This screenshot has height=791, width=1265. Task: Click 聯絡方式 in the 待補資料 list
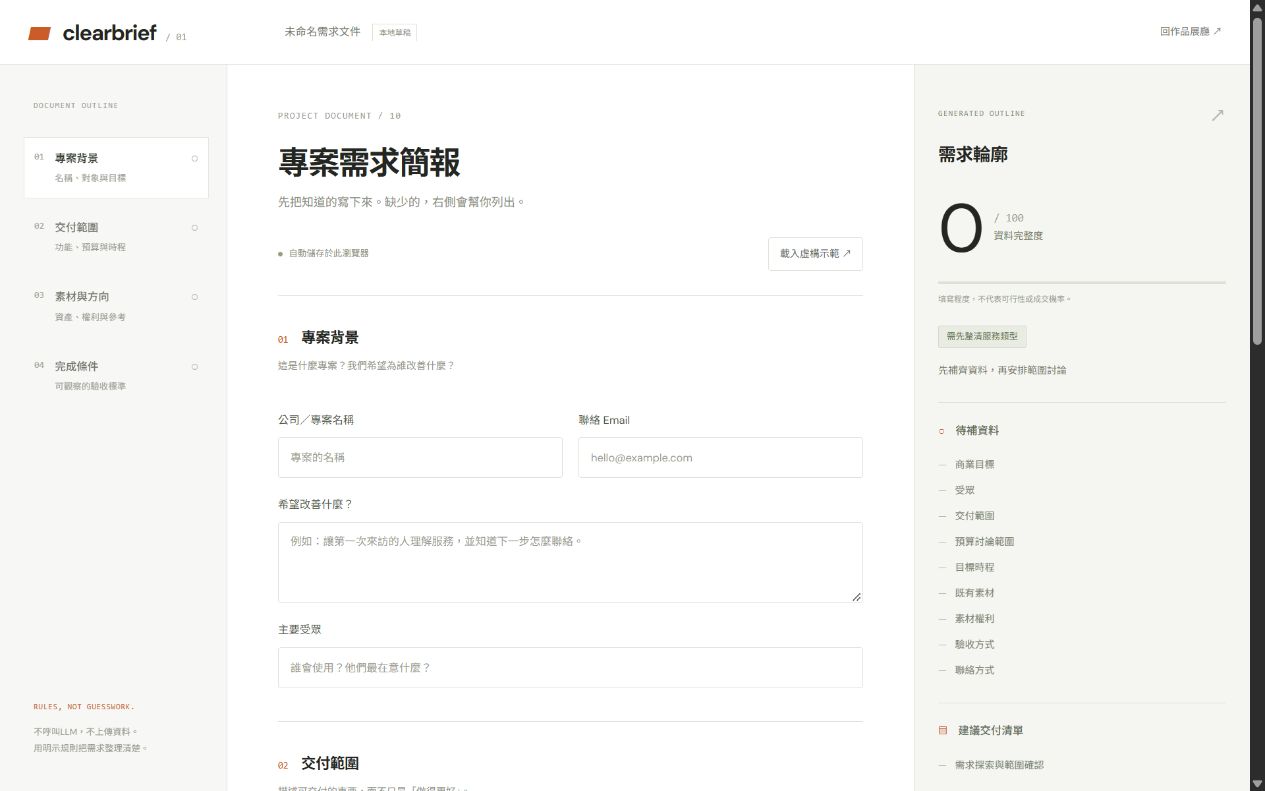click(x=974, y=670)
